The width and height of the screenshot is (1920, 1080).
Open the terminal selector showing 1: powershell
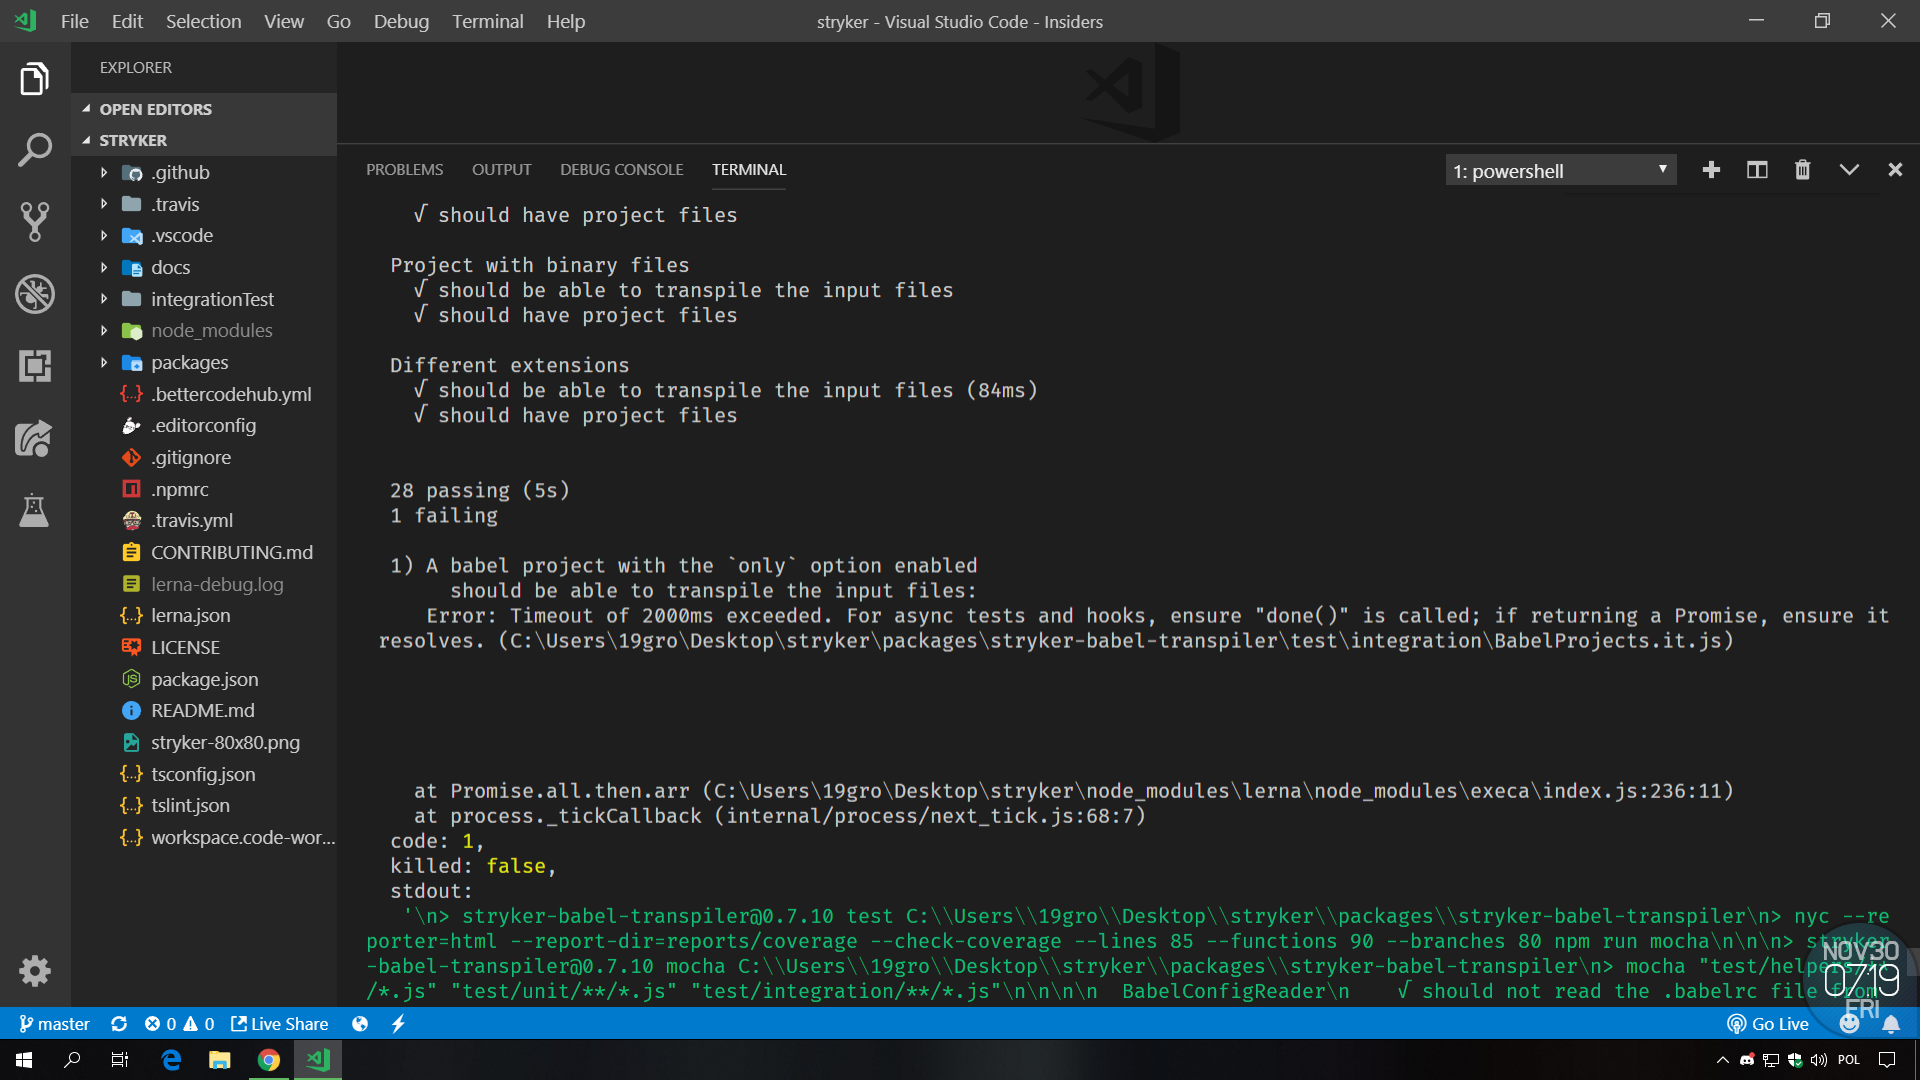1560,170
